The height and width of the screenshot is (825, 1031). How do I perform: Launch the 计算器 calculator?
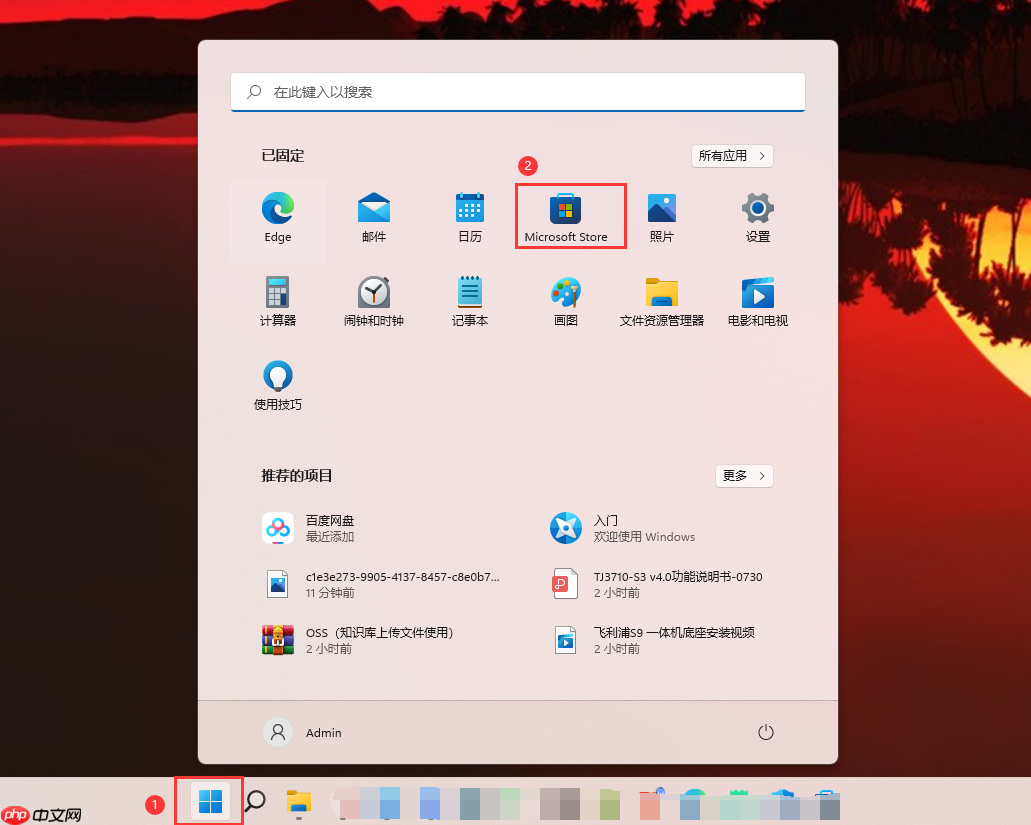(x=277, y=300)
